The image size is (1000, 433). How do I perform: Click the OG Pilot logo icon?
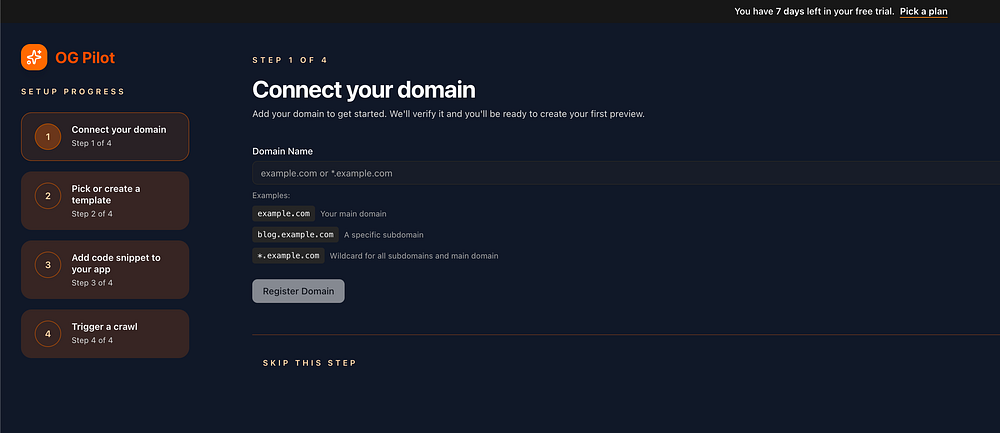coord(34,57)
